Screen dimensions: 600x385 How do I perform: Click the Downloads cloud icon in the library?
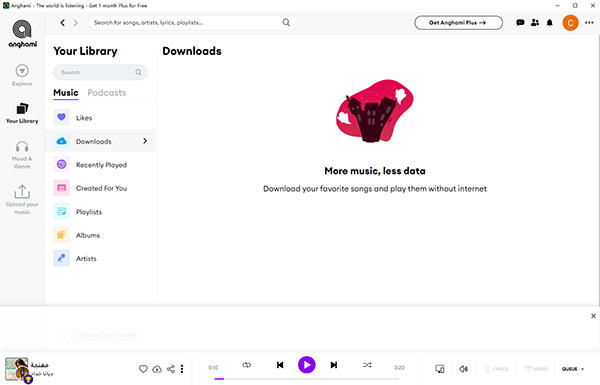61,141
